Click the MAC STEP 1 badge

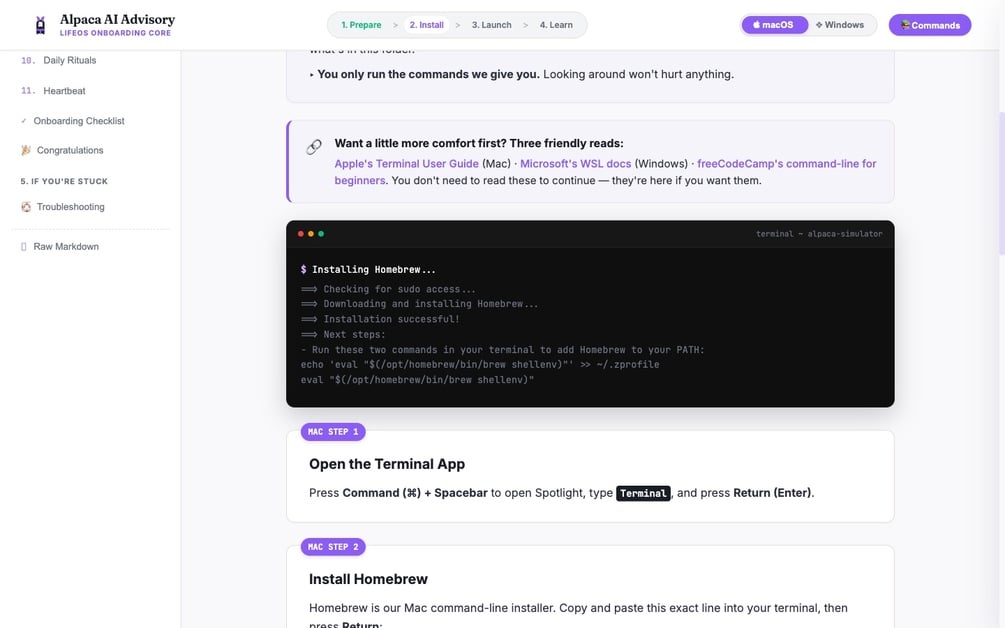pos(333,432)
